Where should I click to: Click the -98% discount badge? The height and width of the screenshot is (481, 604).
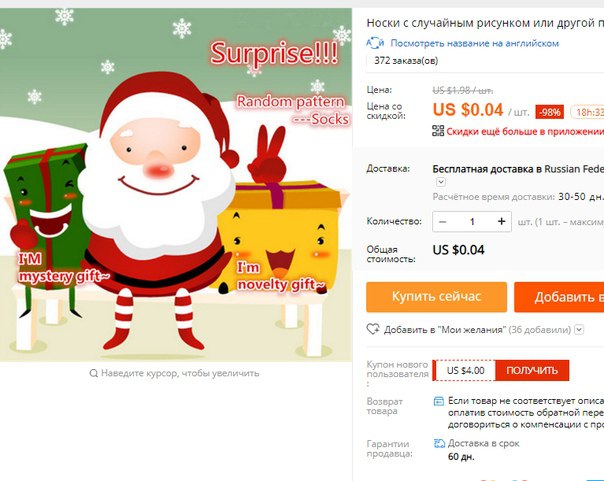[550, 112]
